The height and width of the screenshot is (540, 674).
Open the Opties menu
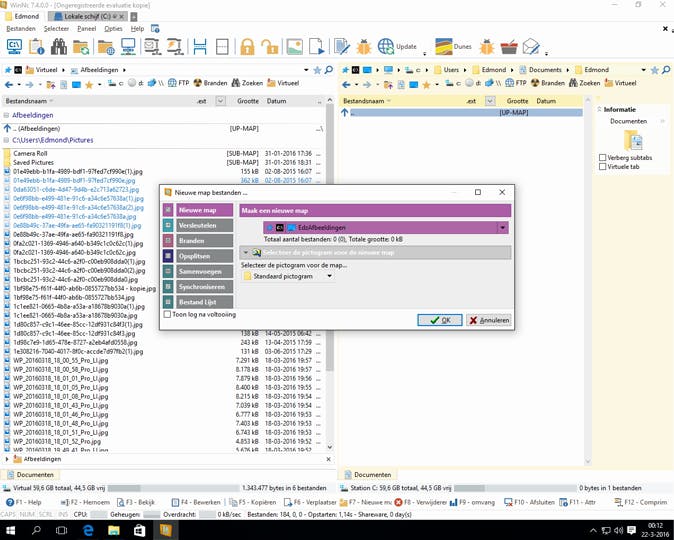[113, 29]
